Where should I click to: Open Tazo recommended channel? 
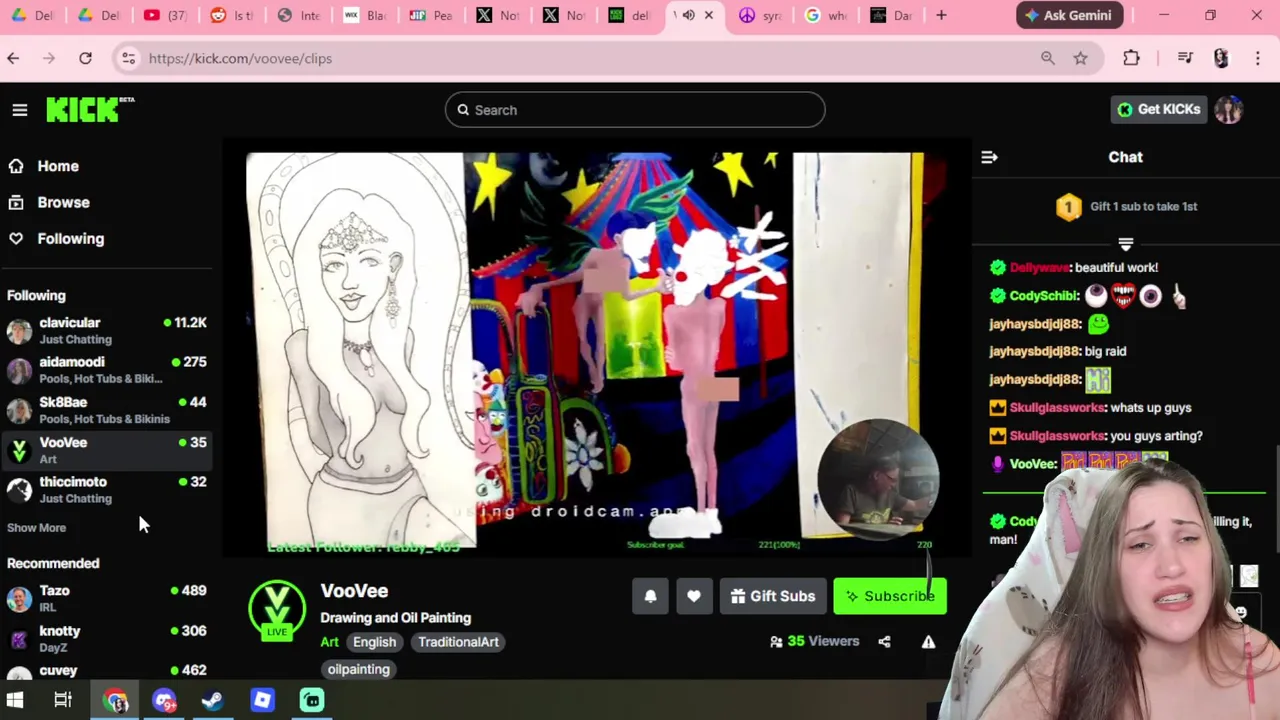tap(107, 598)
